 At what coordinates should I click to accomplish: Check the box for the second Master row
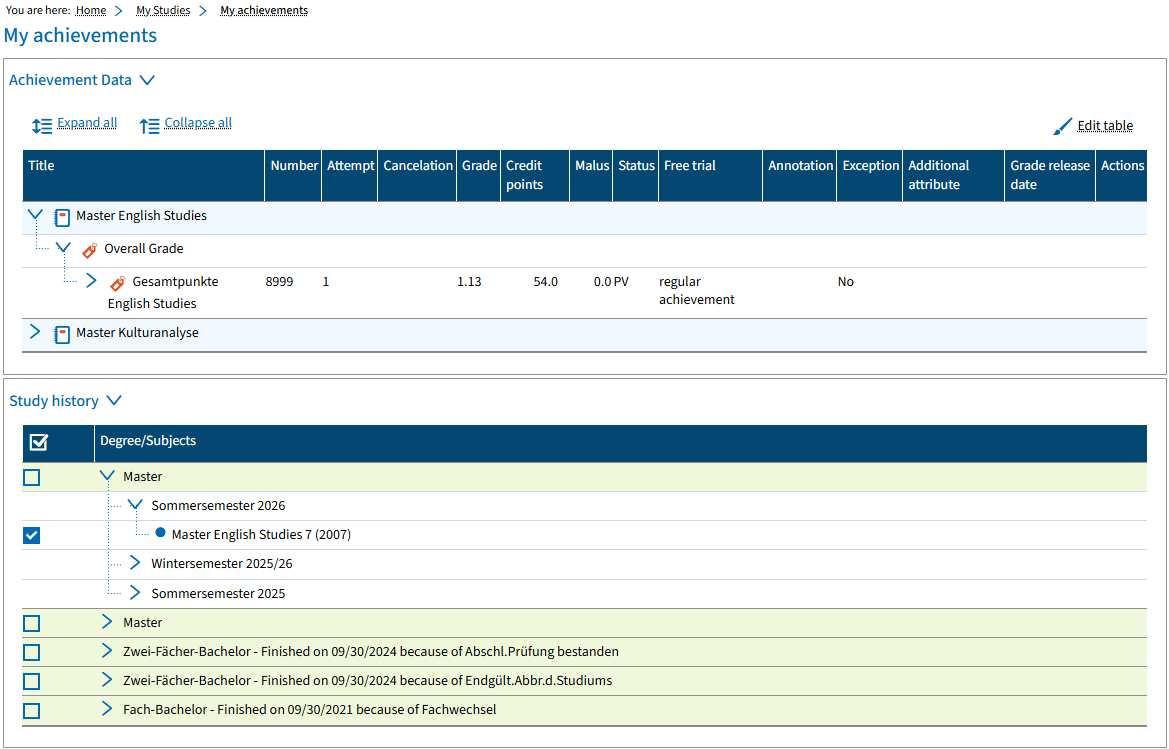click(x=31, y=623)
